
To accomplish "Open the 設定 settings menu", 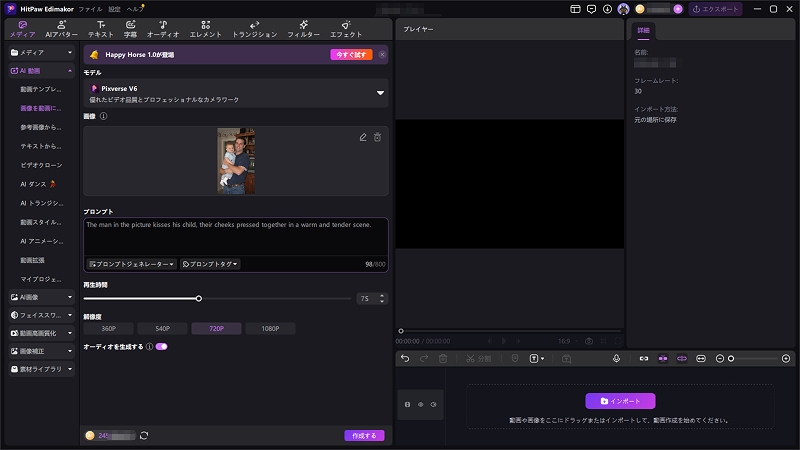I will (x=114, y=9).
